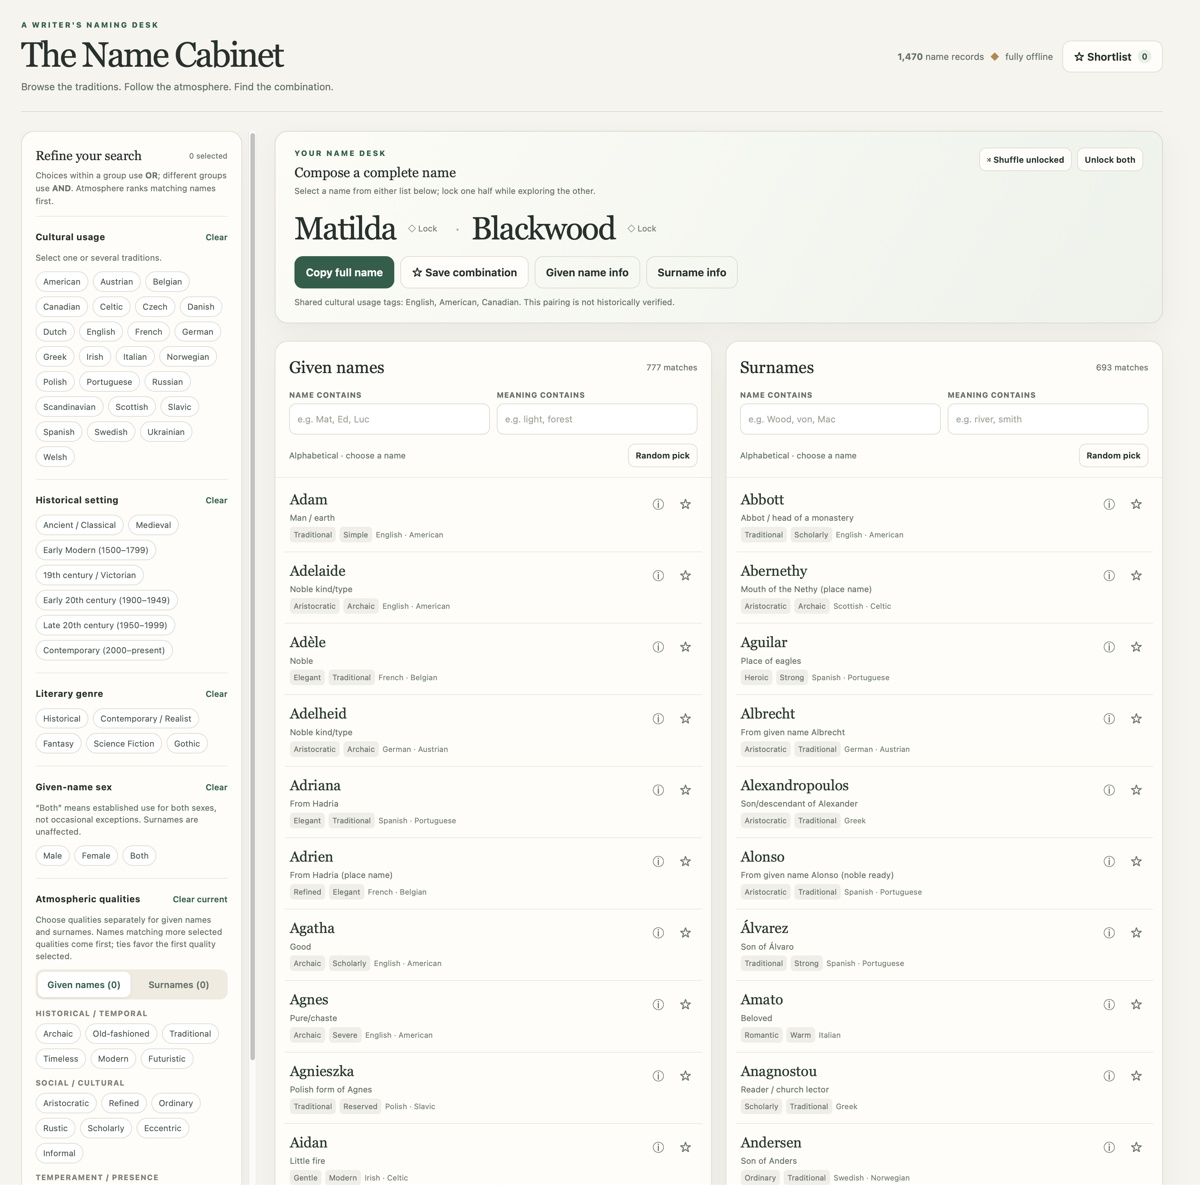
Task: Star the name Adelheid
Action: pos(685,719)
